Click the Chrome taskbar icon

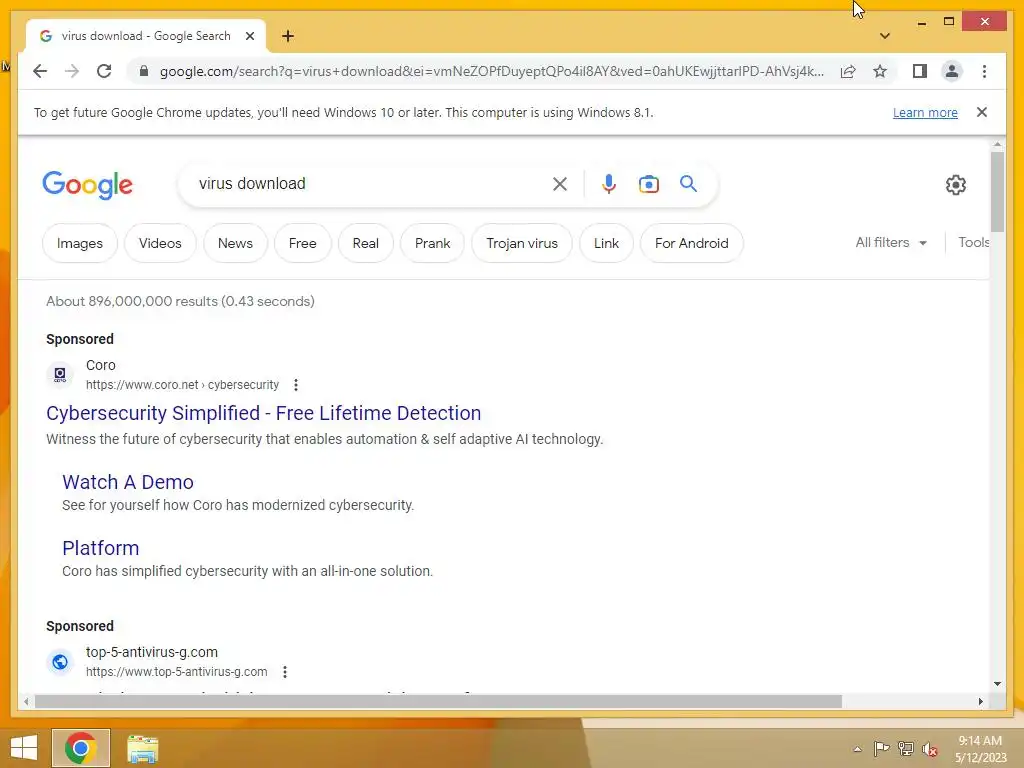81,748
